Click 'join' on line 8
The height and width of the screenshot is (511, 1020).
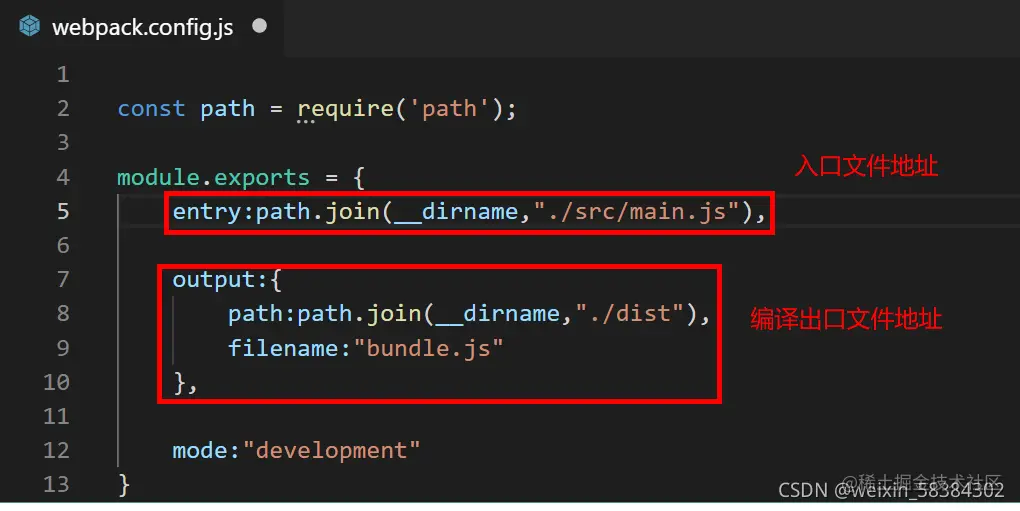click(x=394, y=313)
